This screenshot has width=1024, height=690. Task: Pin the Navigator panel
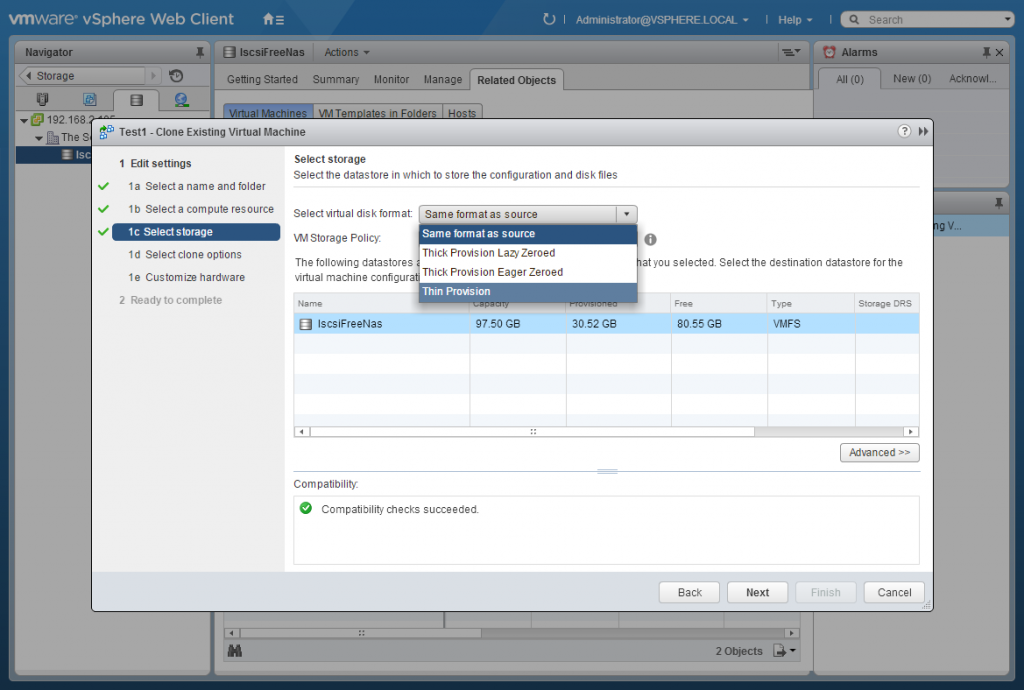(x=200, y=52)
